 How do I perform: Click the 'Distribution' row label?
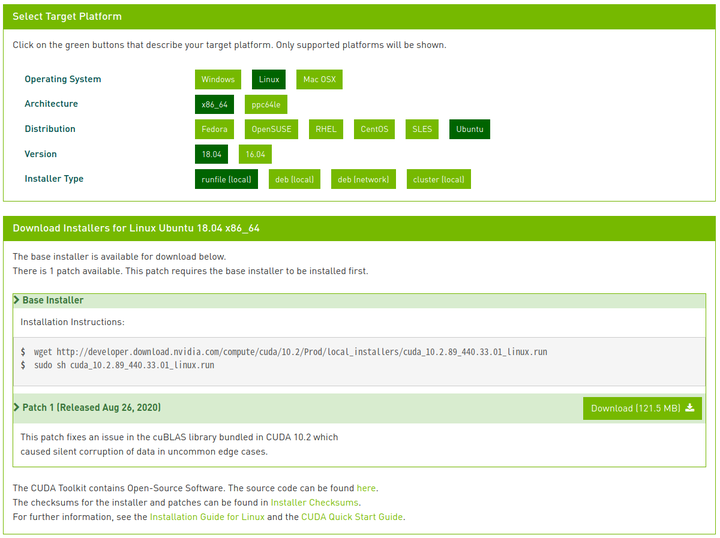50,129
